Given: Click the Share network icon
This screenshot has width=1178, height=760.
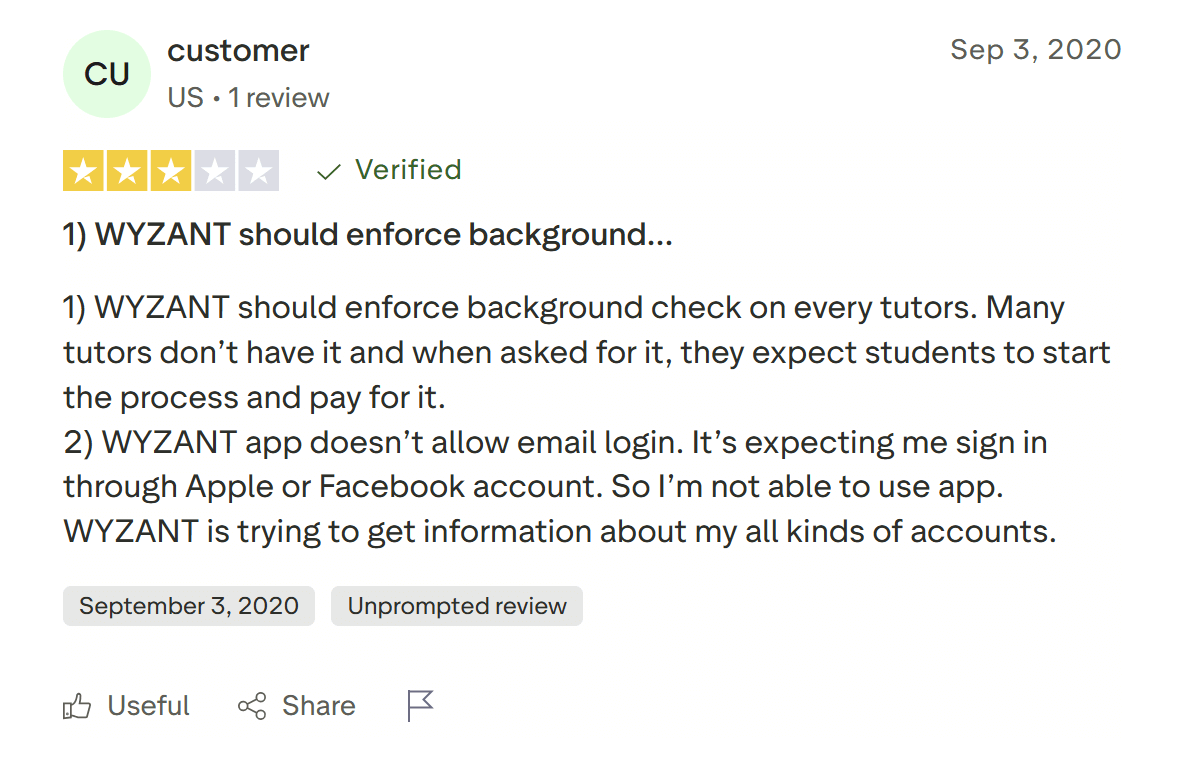Looking at the screenshot, I should tap(252, 707).
